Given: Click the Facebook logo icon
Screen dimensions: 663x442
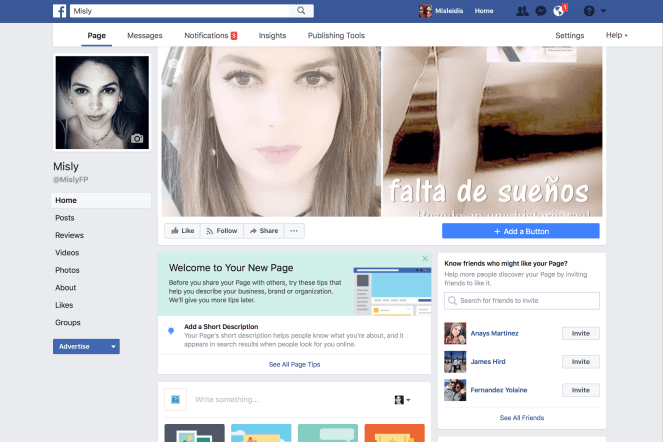Looking at the screenshot, I should tap(59, 11).
